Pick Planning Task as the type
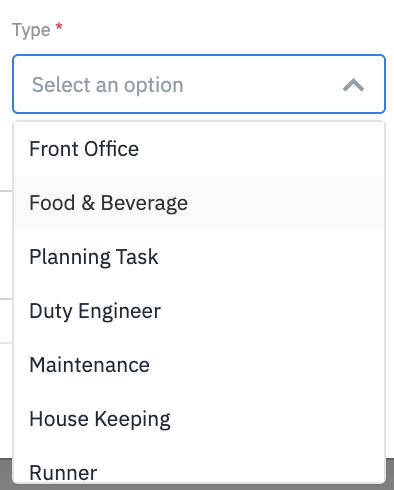This screenshot has height=490, width=394. [199, 257]
